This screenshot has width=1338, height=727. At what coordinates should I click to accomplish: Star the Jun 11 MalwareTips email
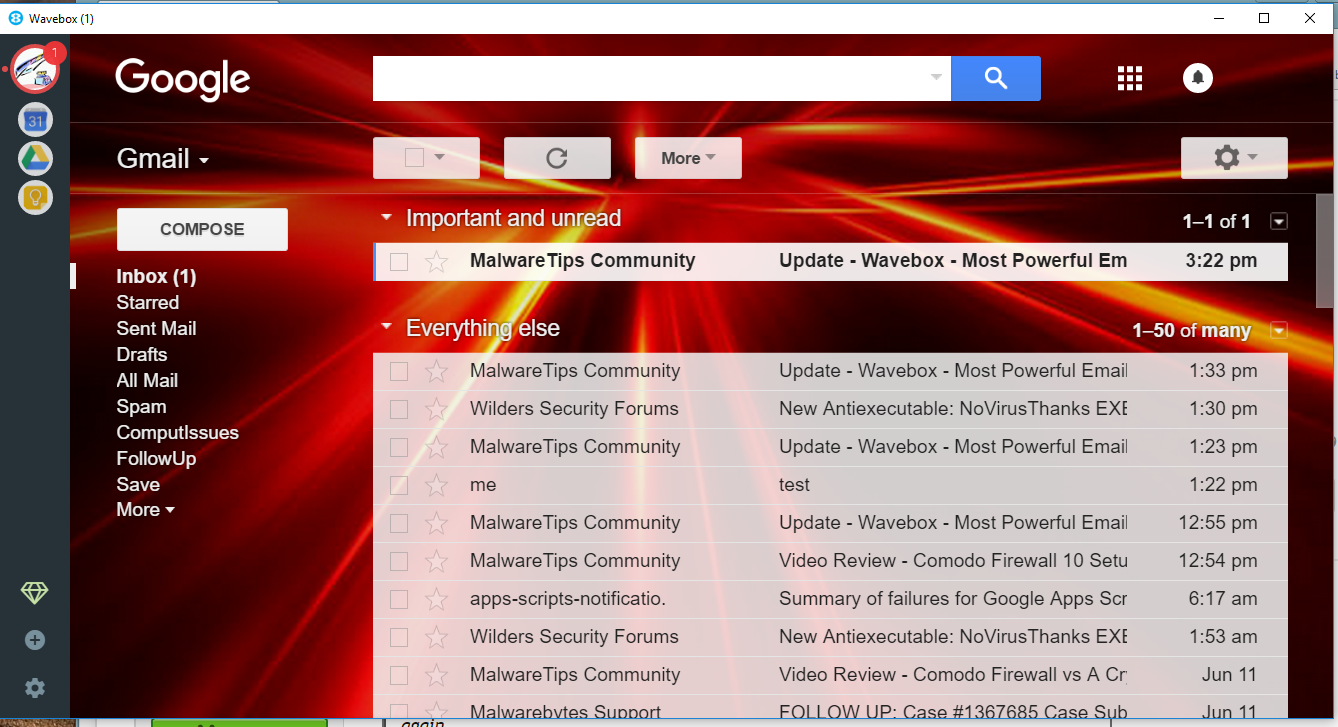click(x=436, y=676)
